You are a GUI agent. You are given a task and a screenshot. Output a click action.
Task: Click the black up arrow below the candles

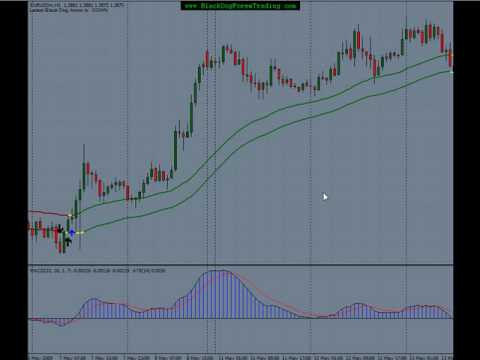(x=68, y=241)
